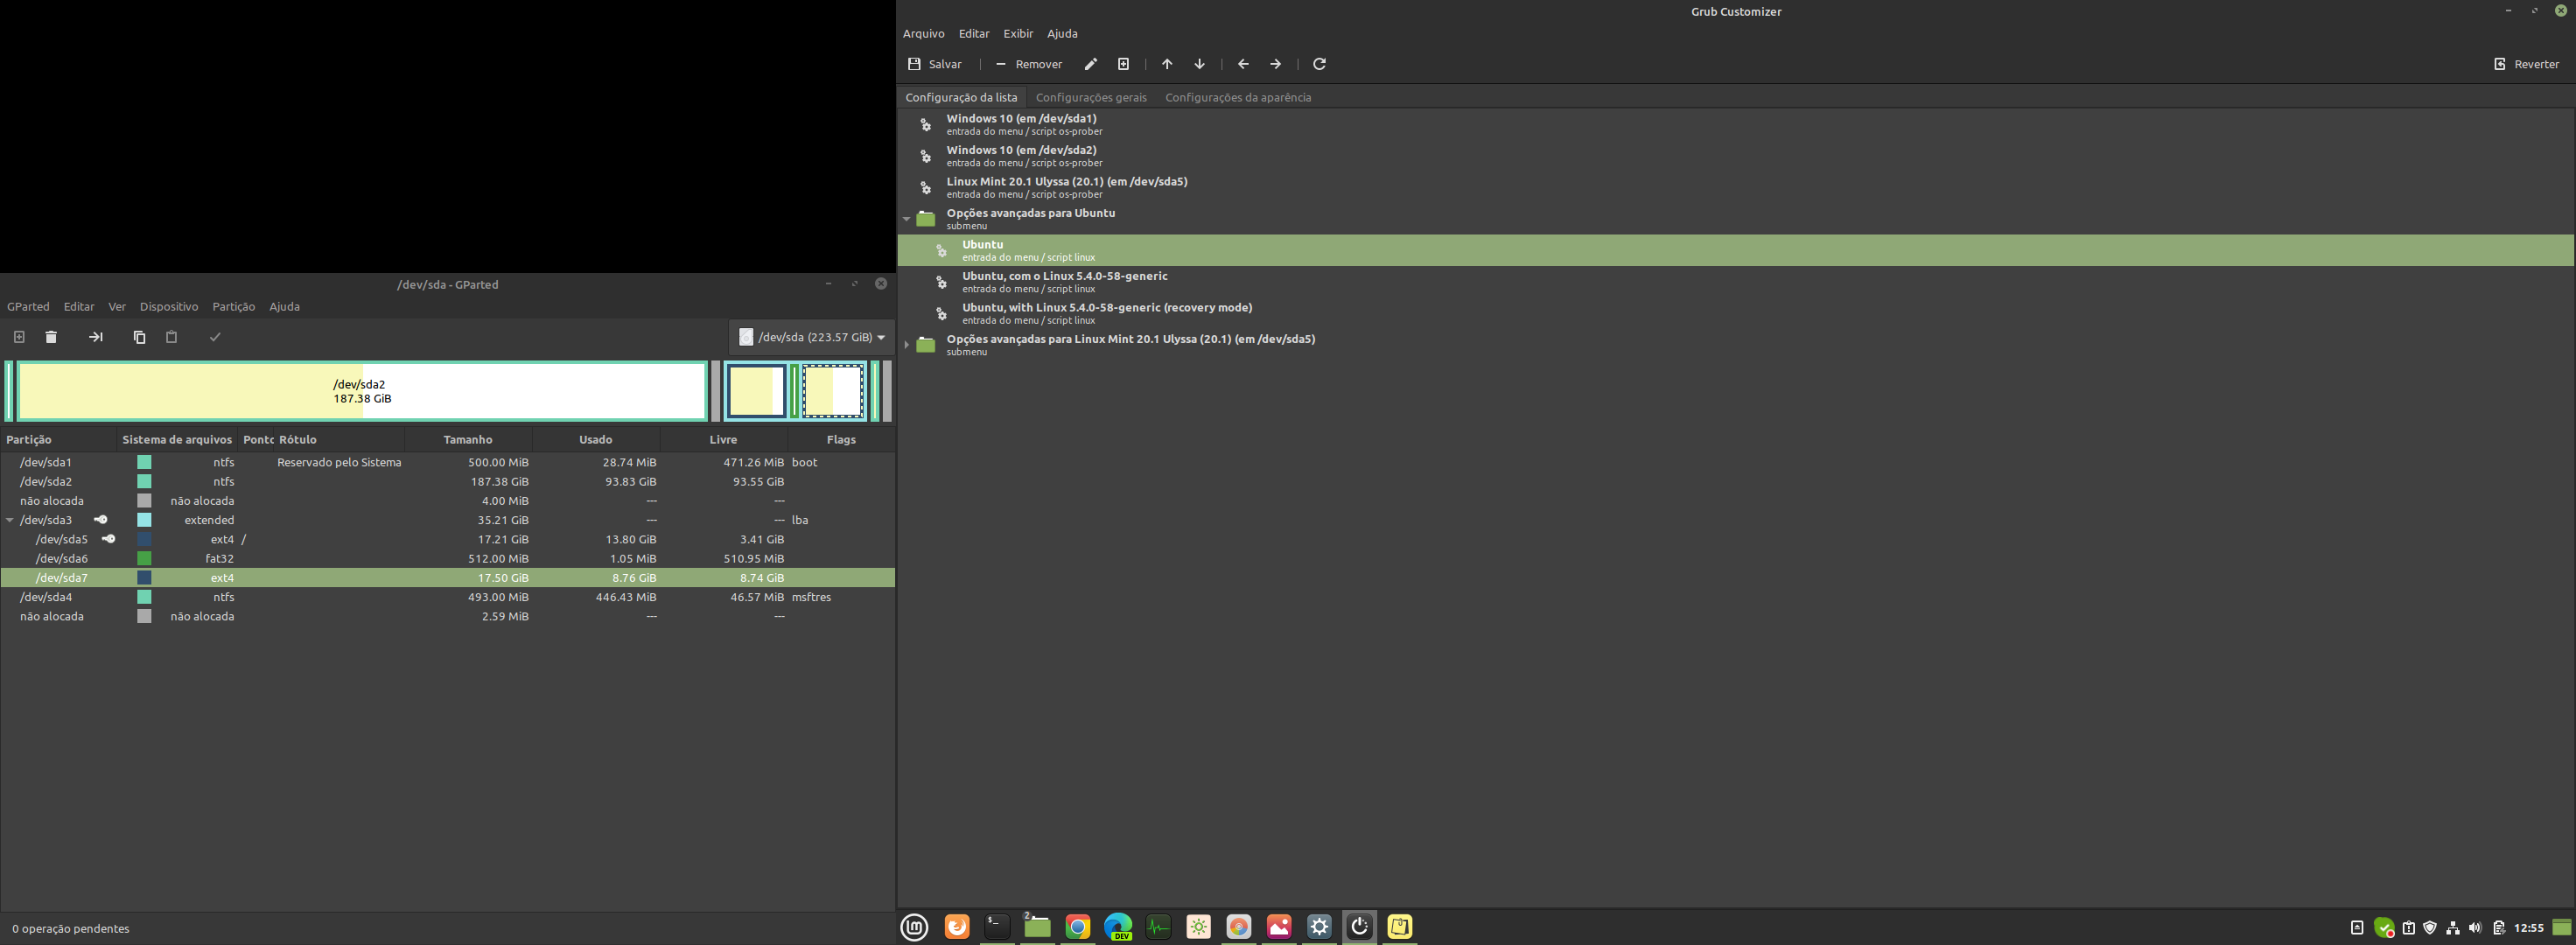
Task: Click the delete trash icon in GParted
Action: 51,337
